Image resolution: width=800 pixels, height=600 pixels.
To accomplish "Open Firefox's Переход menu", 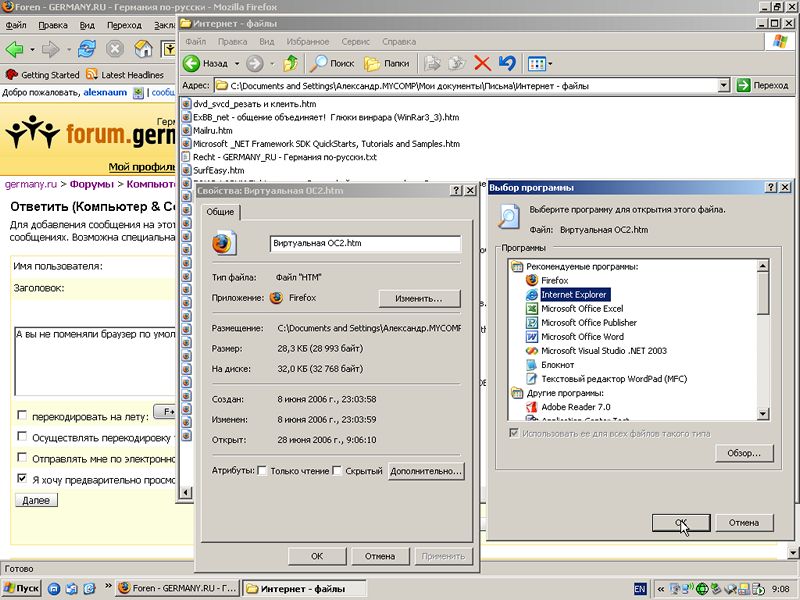I will click(x=124, y=25).
